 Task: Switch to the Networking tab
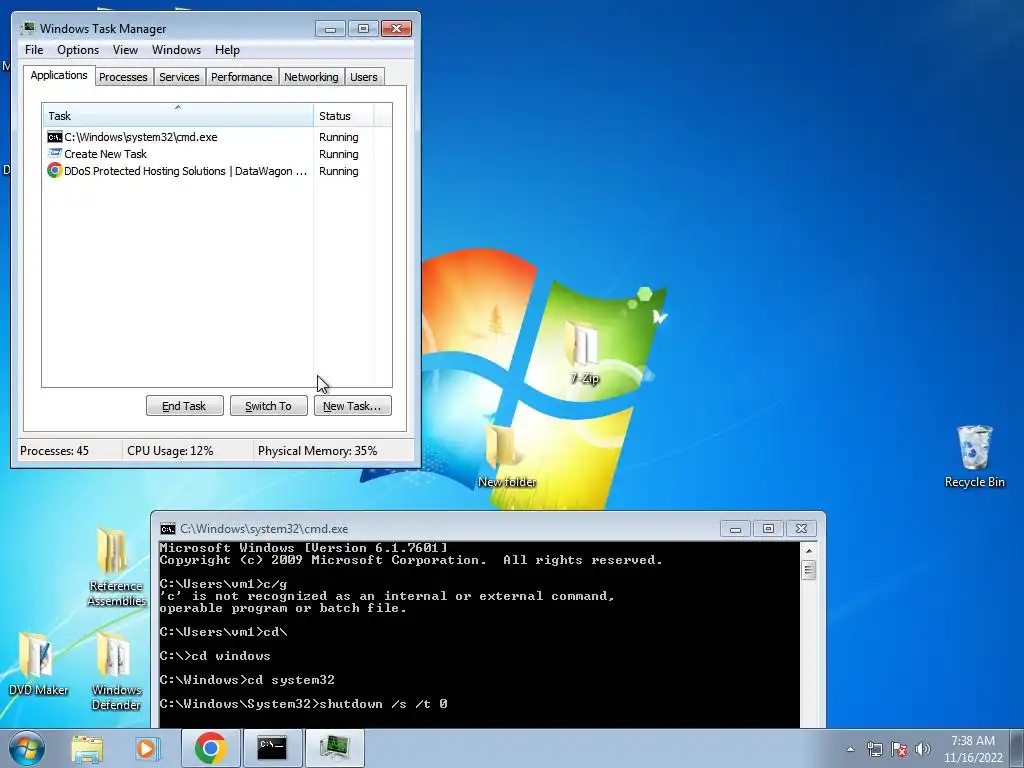click(311, 77)
